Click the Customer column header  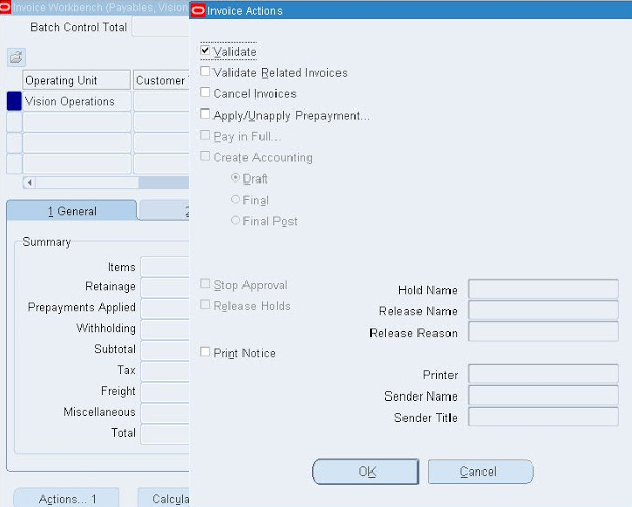tap(161, 80)
